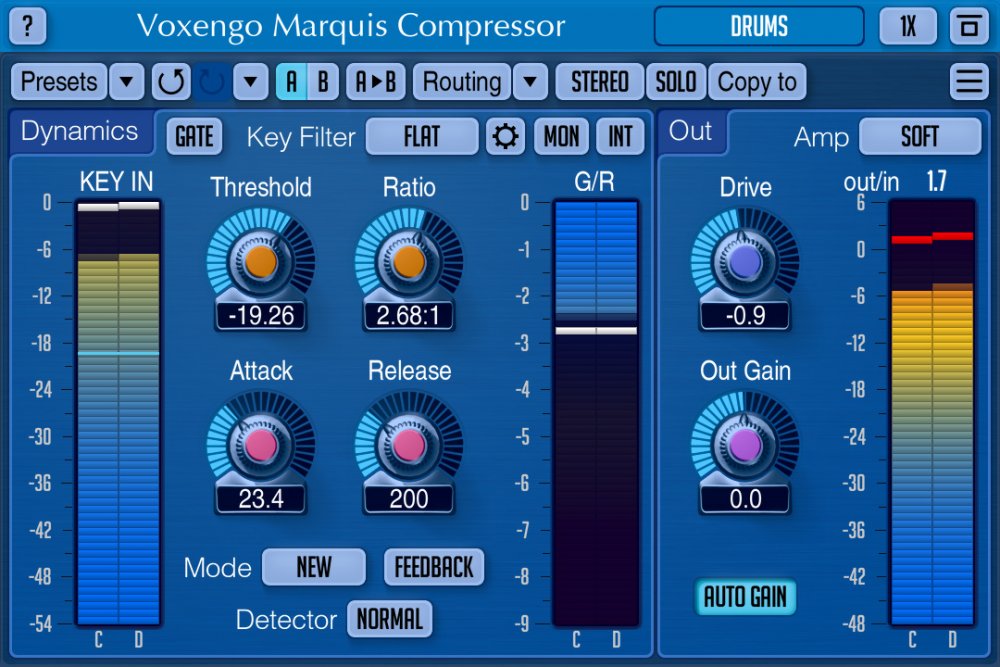Click the Drive knob
The width and height of the screenshot is (1000, 667).
(x=745, y=262)
